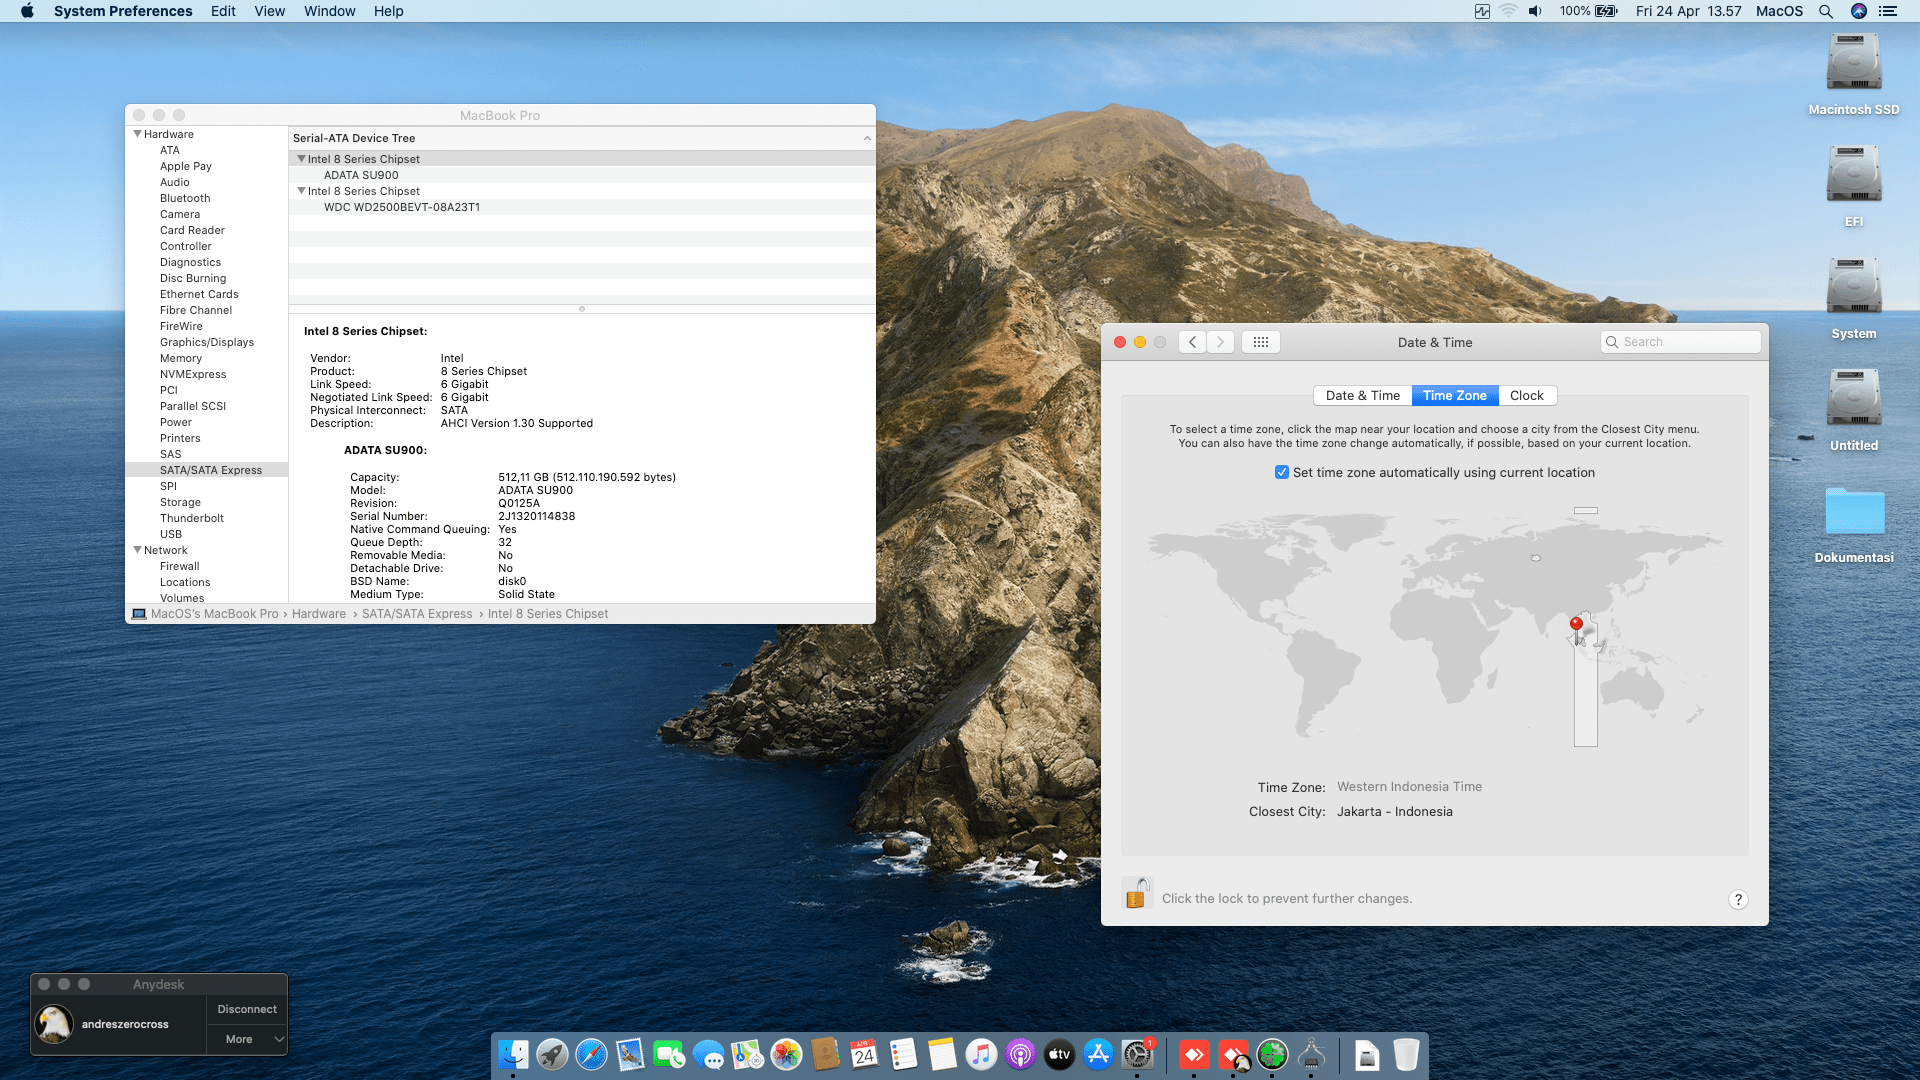Open the App Store from the Dock

1098,1055
